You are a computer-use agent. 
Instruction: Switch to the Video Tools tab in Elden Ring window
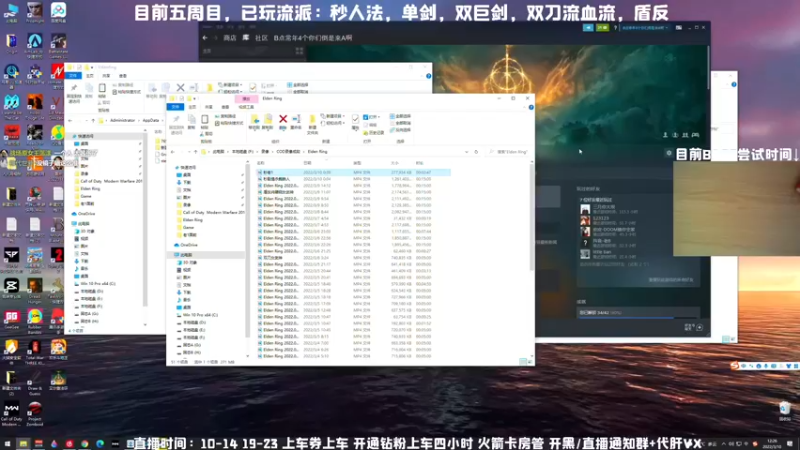pyautogui.click(x=246, y=107)
